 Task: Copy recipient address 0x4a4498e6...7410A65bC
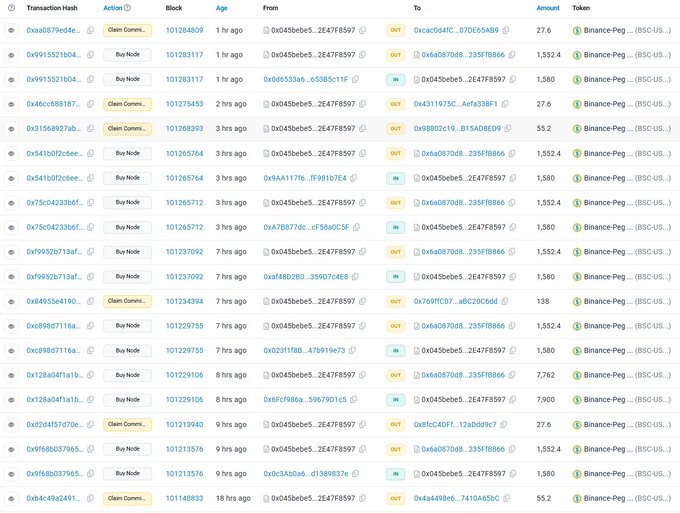[x=507, y=499]
